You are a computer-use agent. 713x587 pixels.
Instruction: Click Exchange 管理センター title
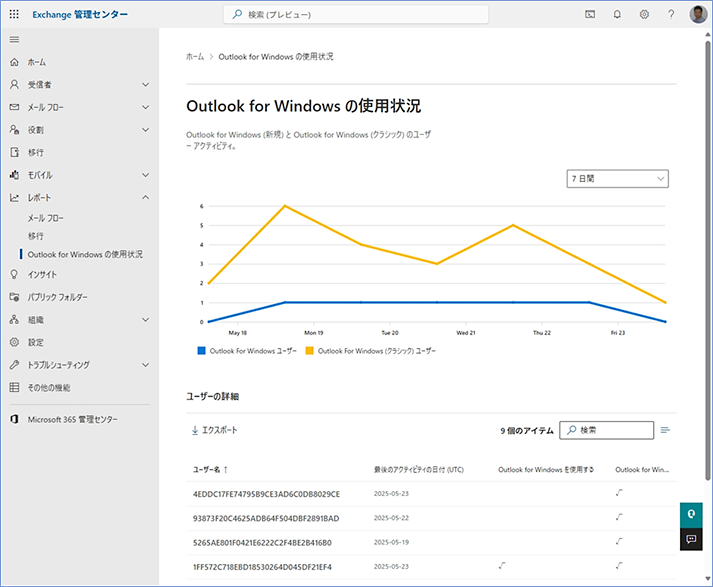(80, 15)
